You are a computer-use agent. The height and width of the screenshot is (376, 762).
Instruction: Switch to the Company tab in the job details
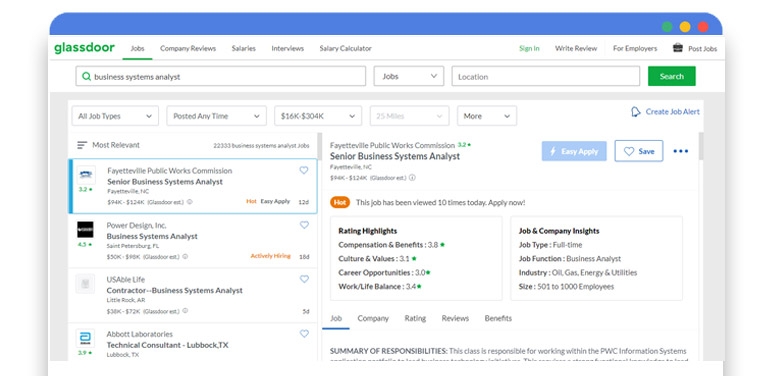373,318
